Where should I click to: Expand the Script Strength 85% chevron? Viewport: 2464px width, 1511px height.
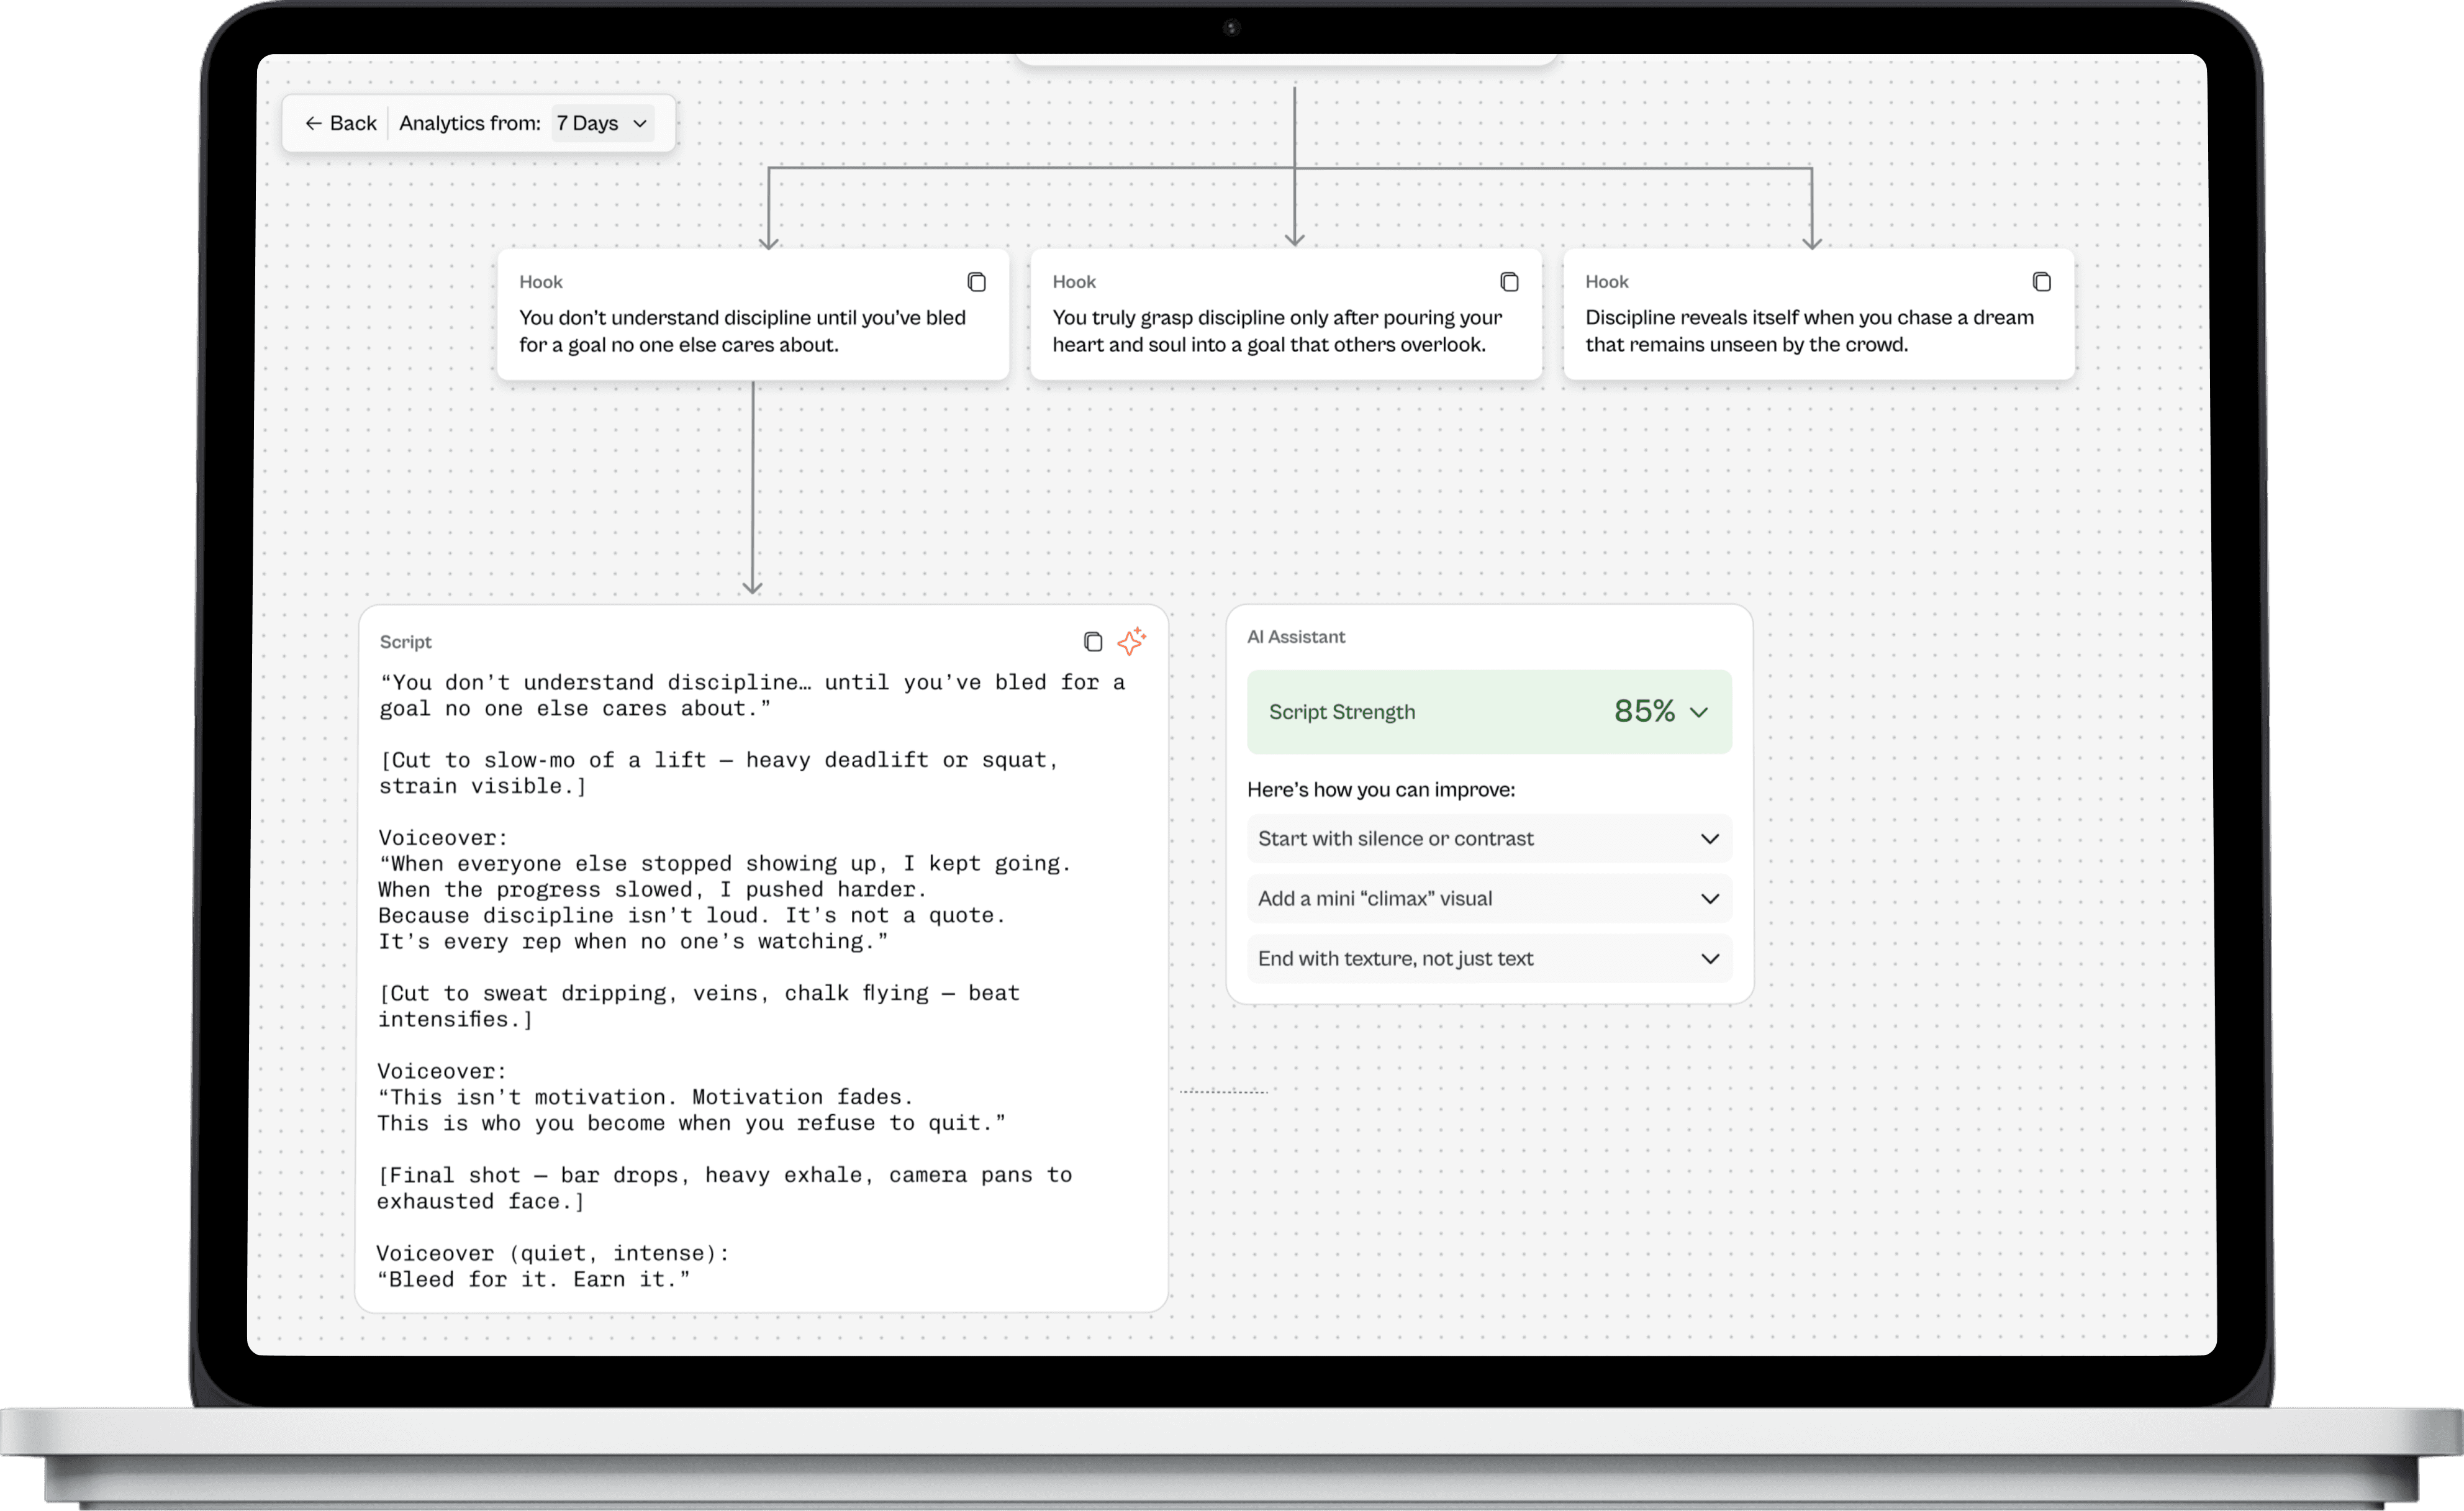click(x=1698, y=712)
